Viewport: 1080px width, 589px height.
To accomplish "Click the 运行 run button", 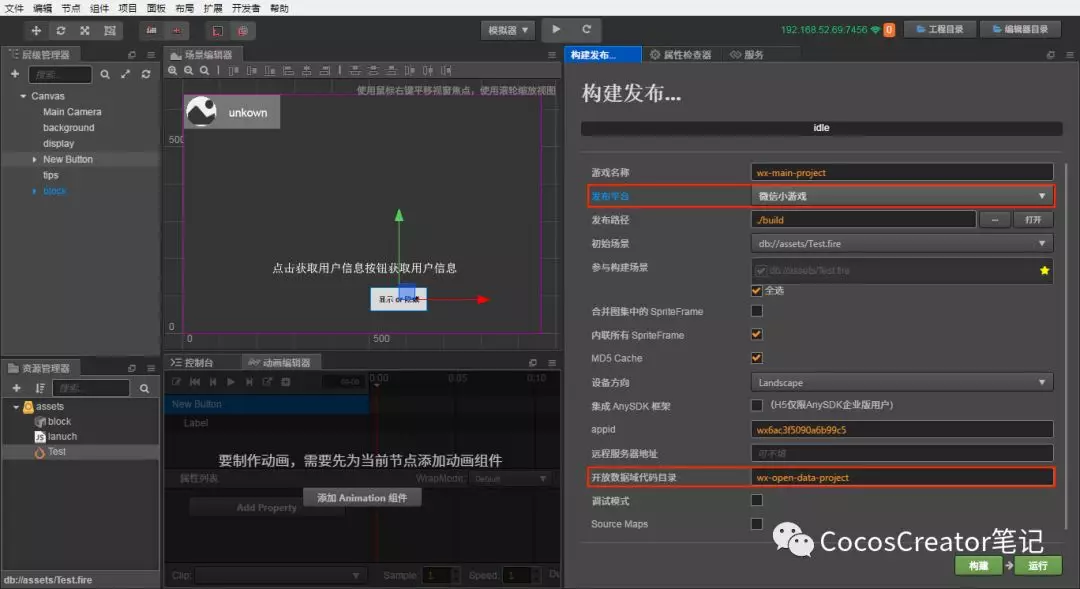I will [1037, 566].
